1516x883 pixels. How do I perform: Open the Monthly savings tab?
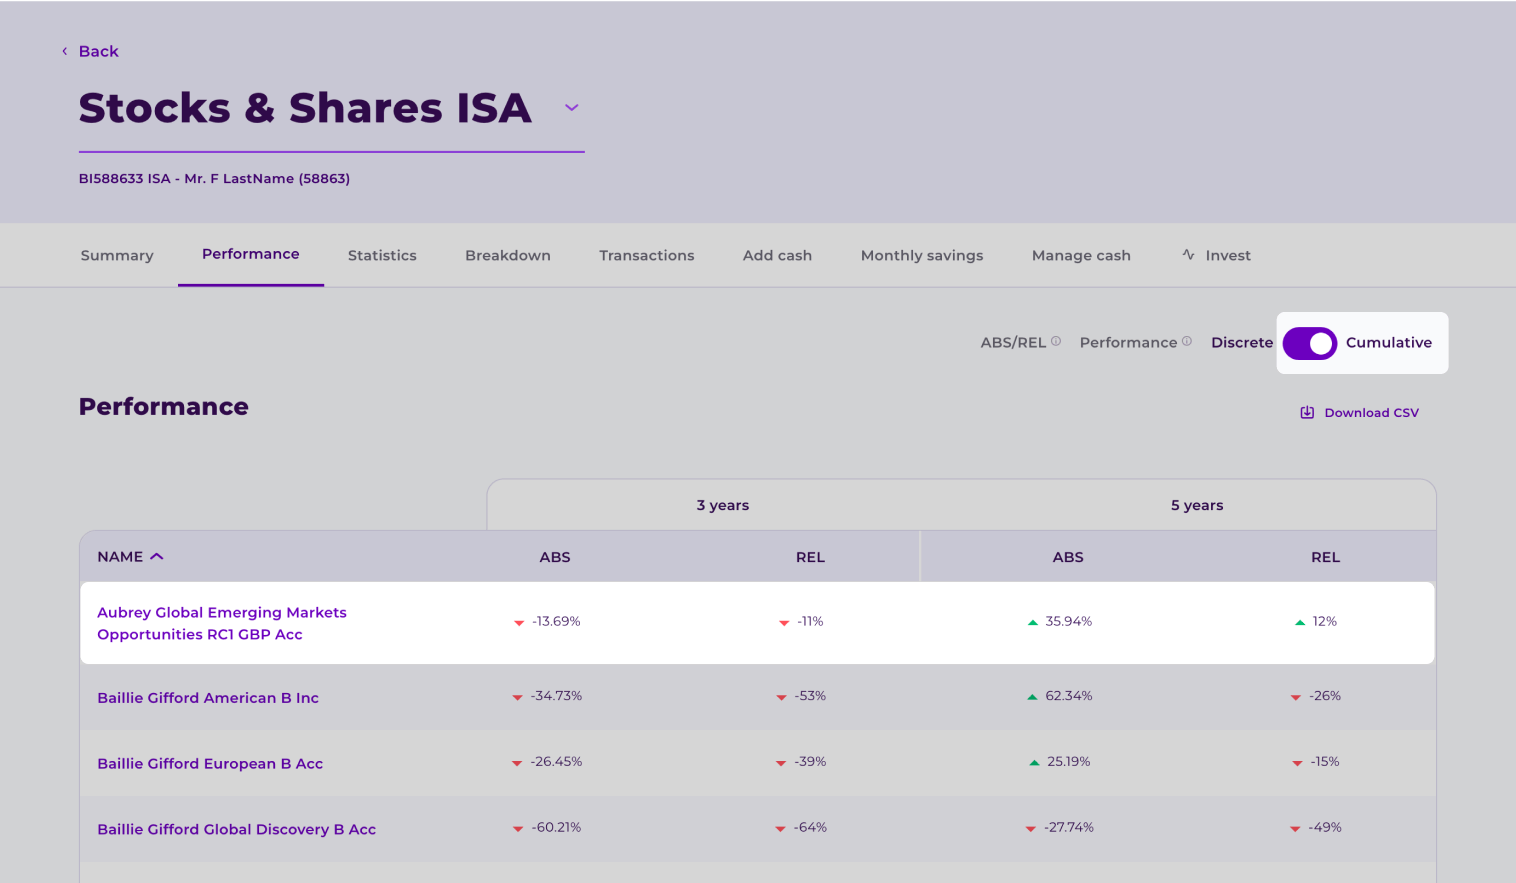(x=922, y=256)
